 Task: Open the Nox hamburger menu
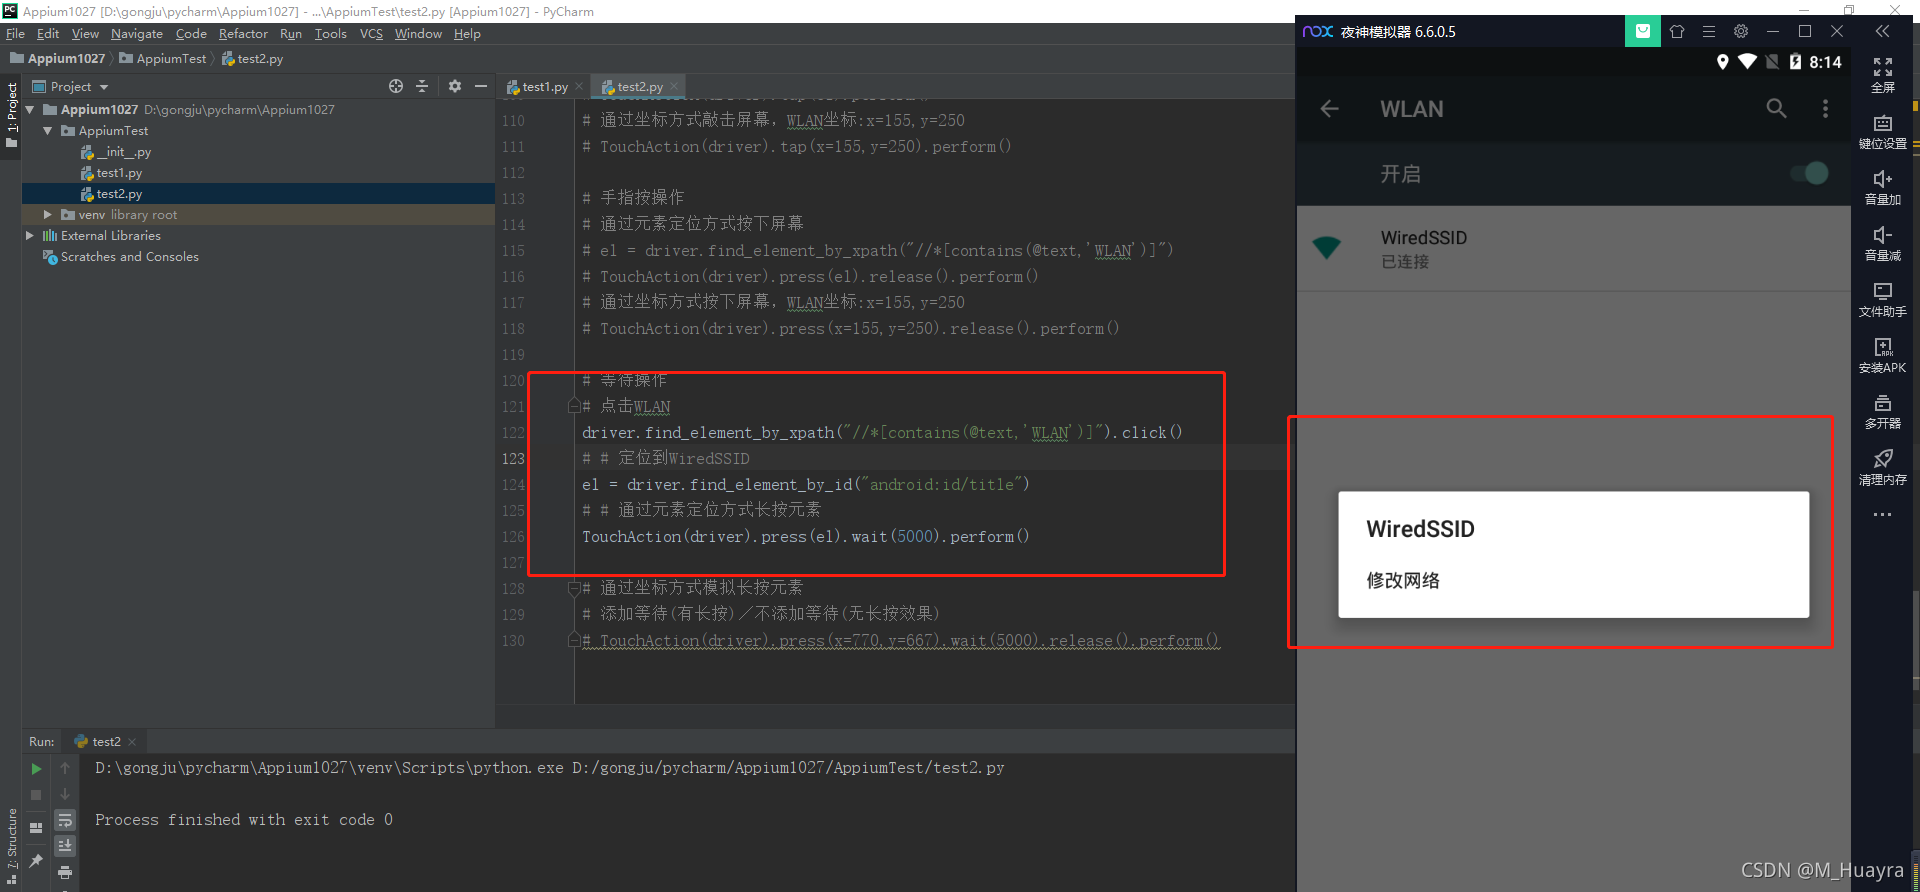(1709, 31)
